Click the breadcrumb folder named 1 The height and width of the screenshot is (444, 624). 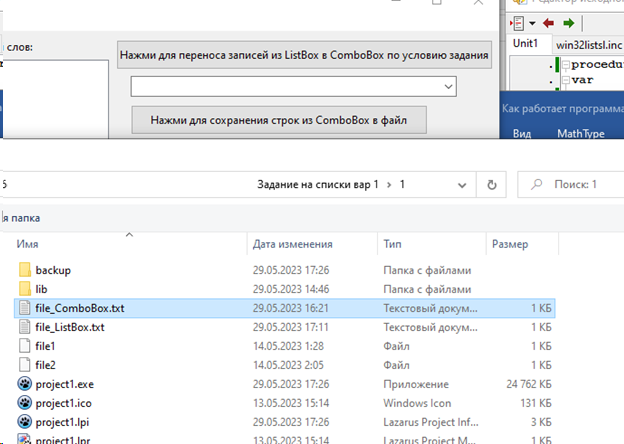[402, 185]
